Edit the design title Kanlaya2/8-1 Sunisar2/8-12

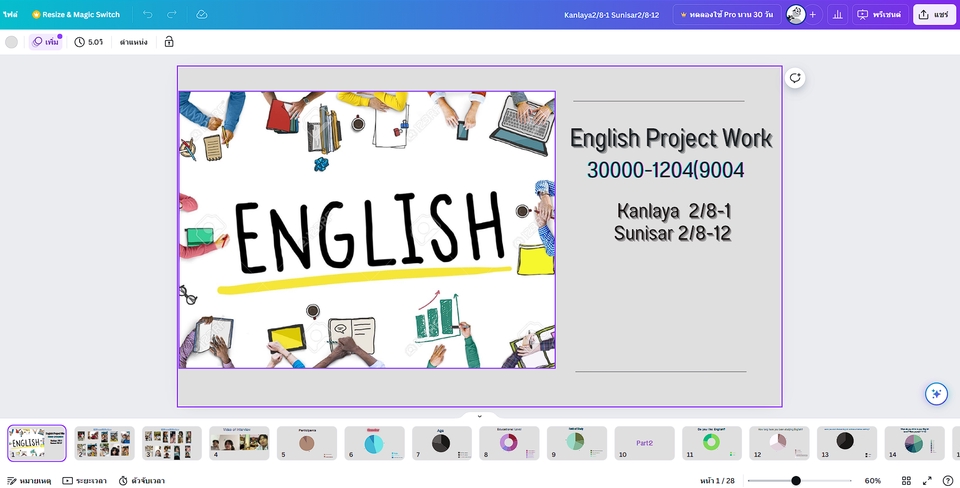tap(611, 15)
